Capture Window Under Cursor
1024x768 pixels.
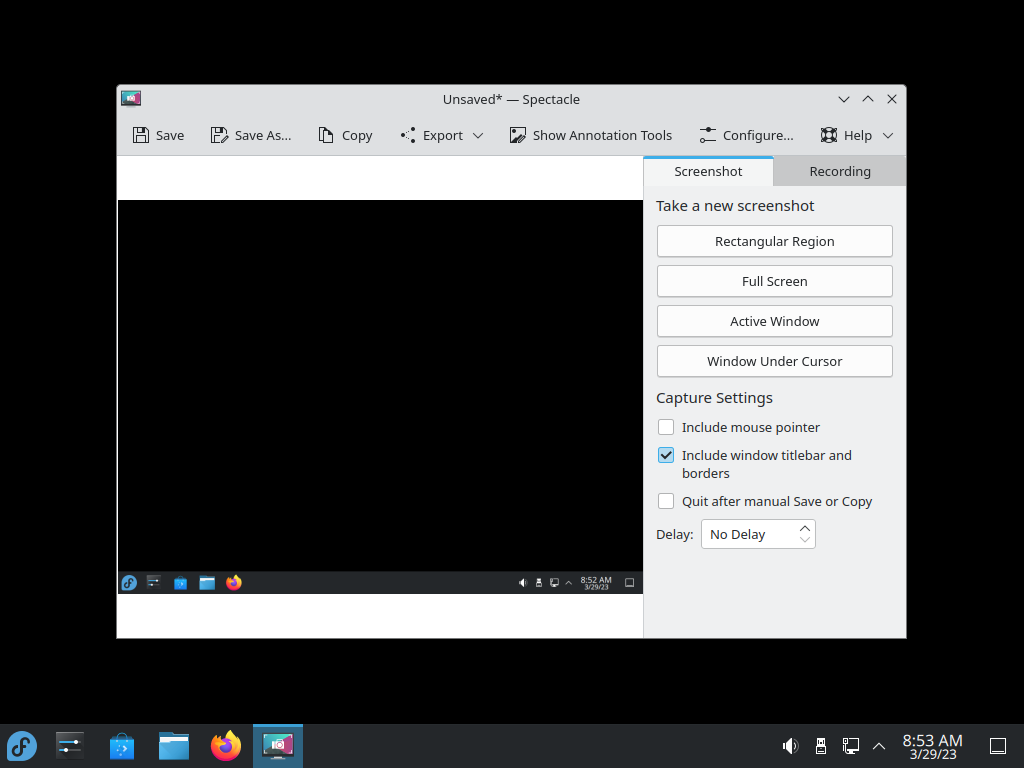pyautogui.click(x=775, y=360)
